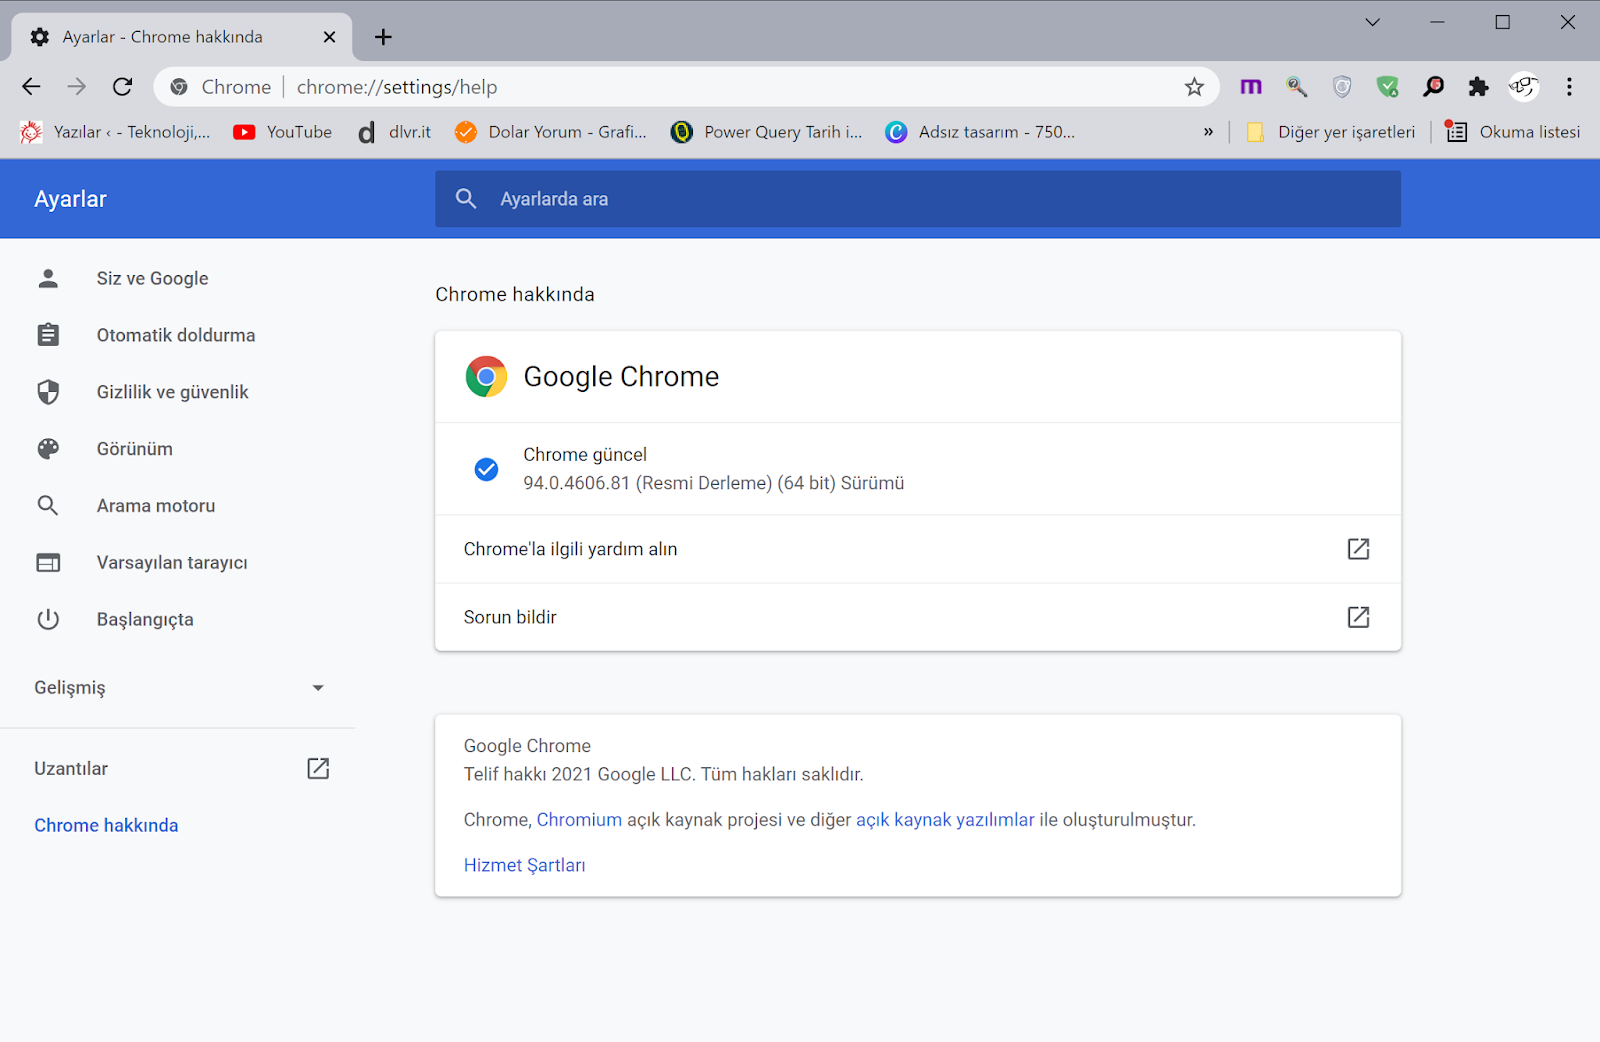This screenshot has height=1042, width=1600.
Task: Click the forward navigation arrow
Action: point(77,87)
